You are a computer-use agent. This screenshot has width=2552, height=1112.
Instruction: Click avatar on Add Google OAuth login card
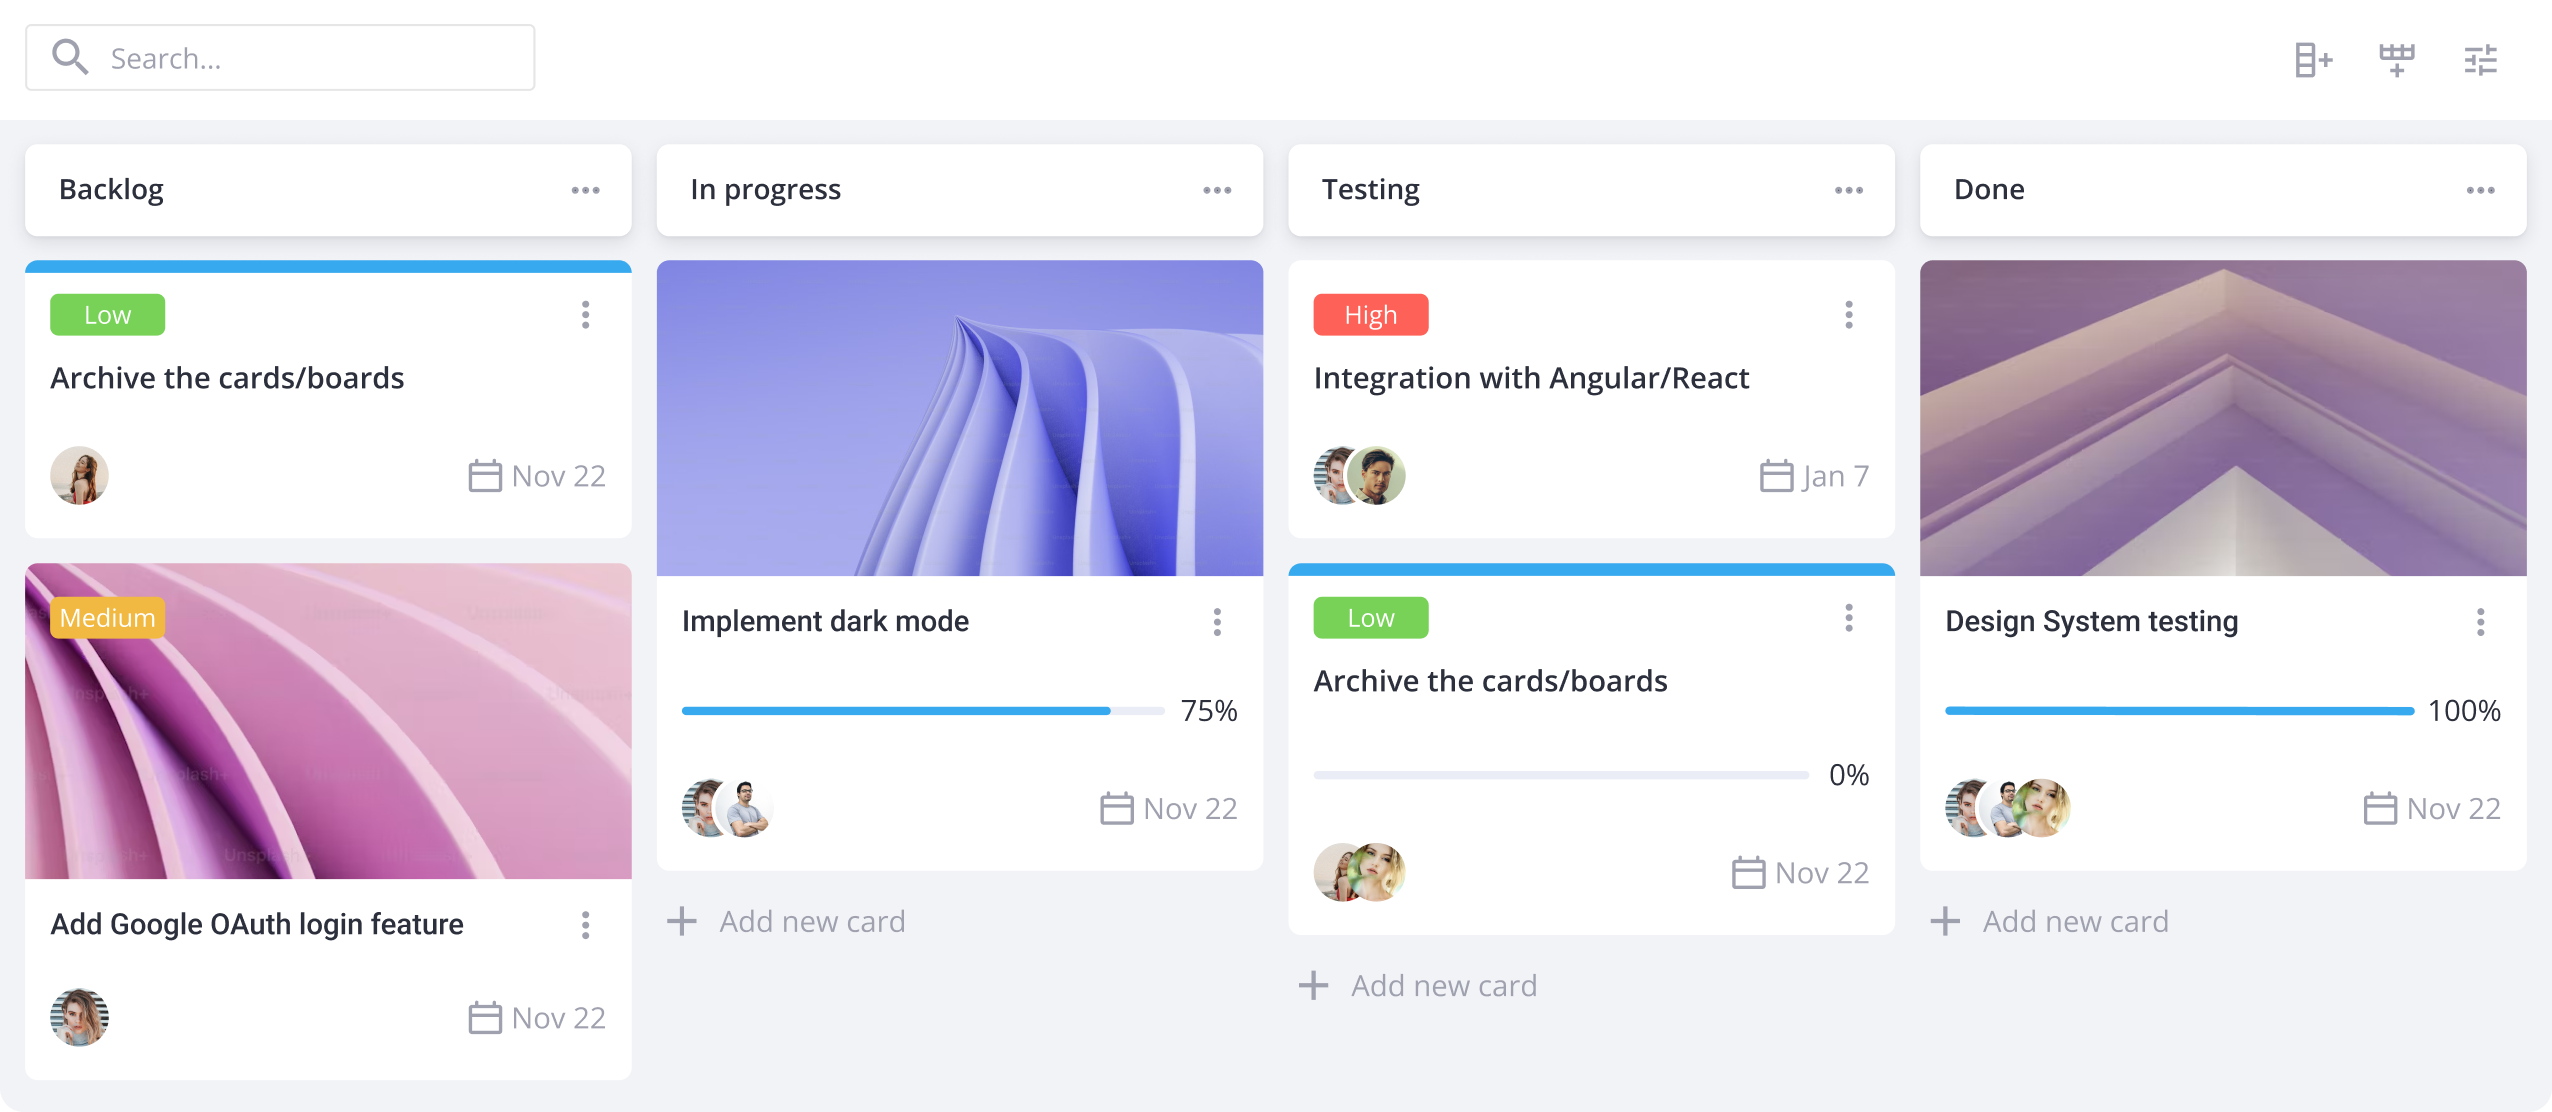tap(79, 1018)
